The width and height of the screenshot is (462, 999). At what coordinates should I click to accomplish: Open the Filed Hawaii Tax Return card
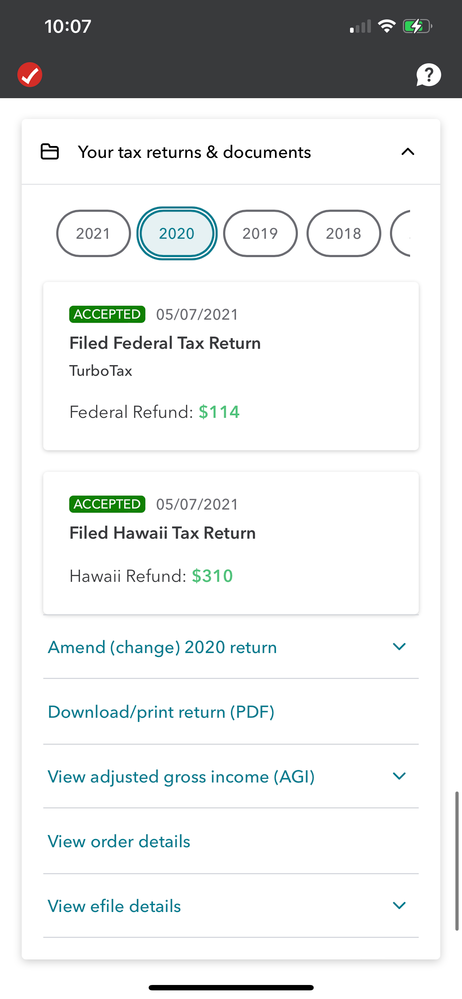coord(231,543)
